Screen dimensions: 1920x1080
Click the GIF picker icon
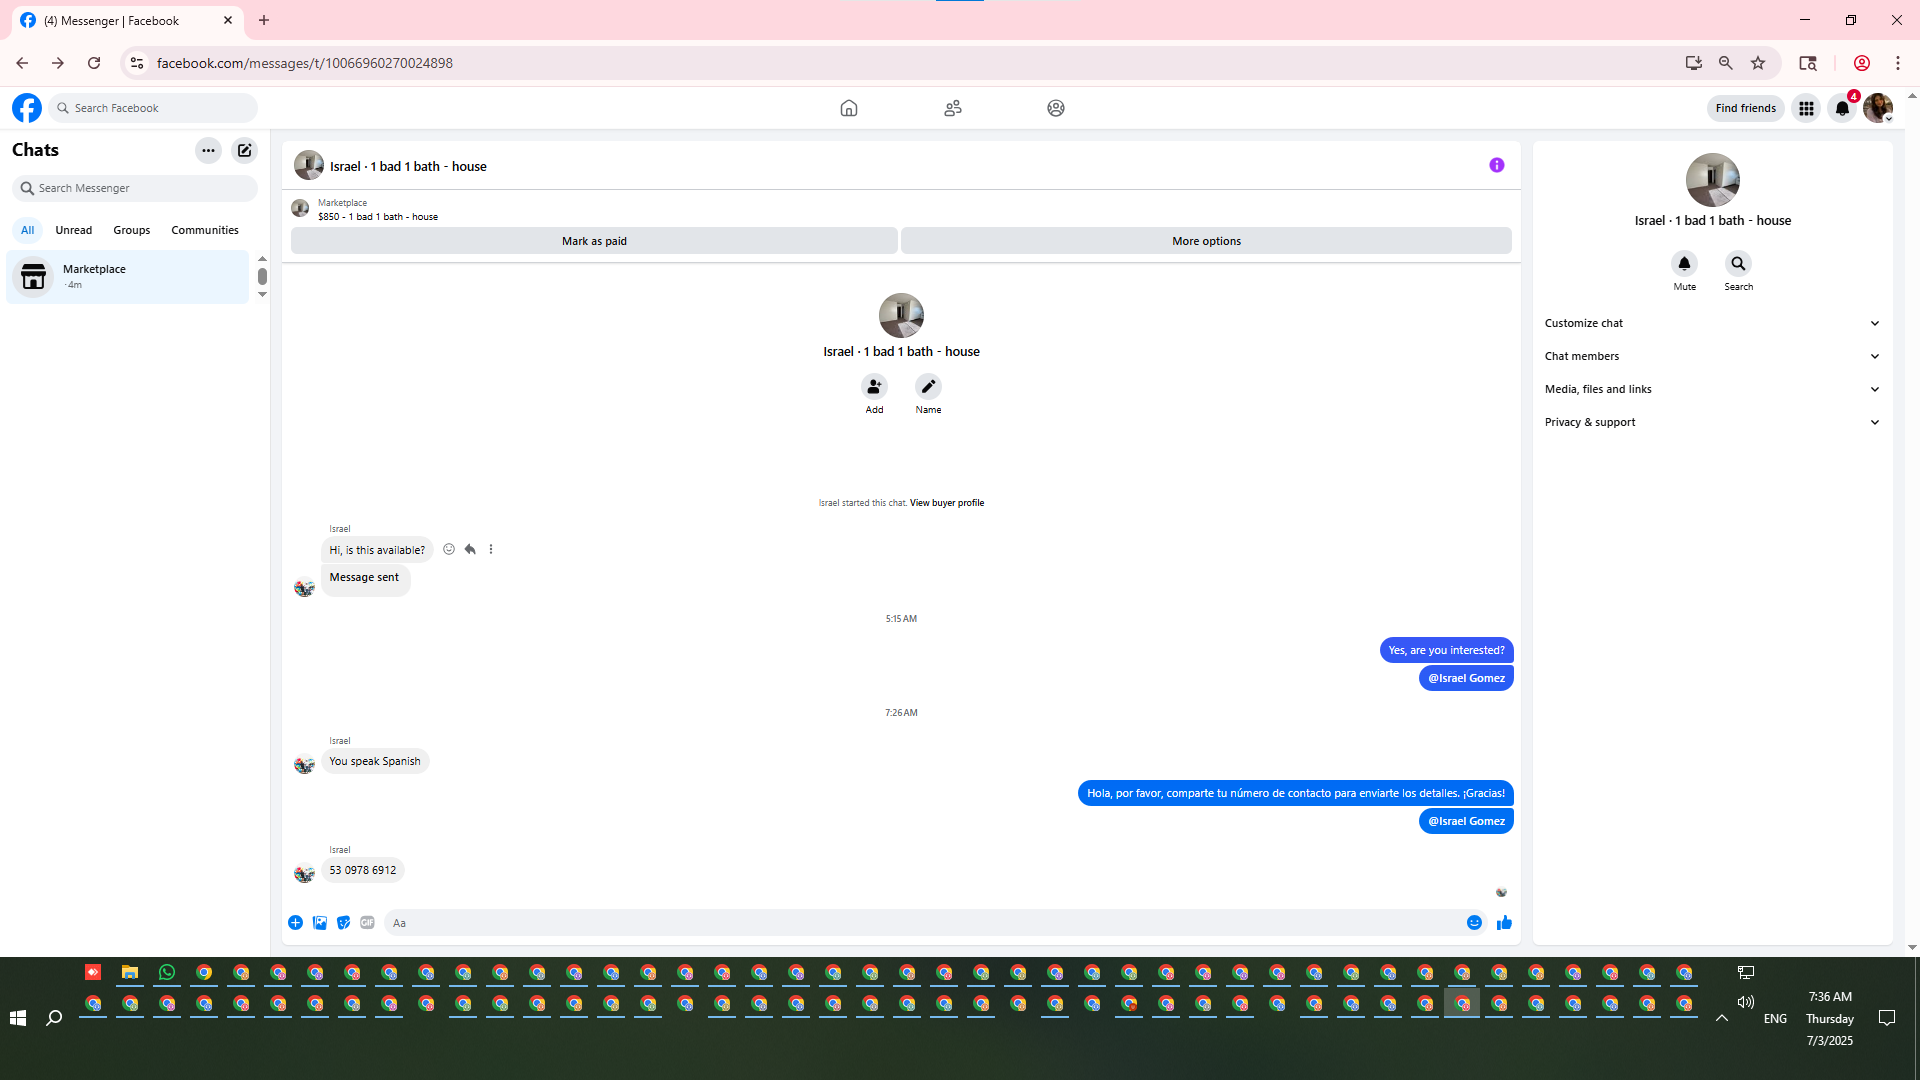pos(367,923)
